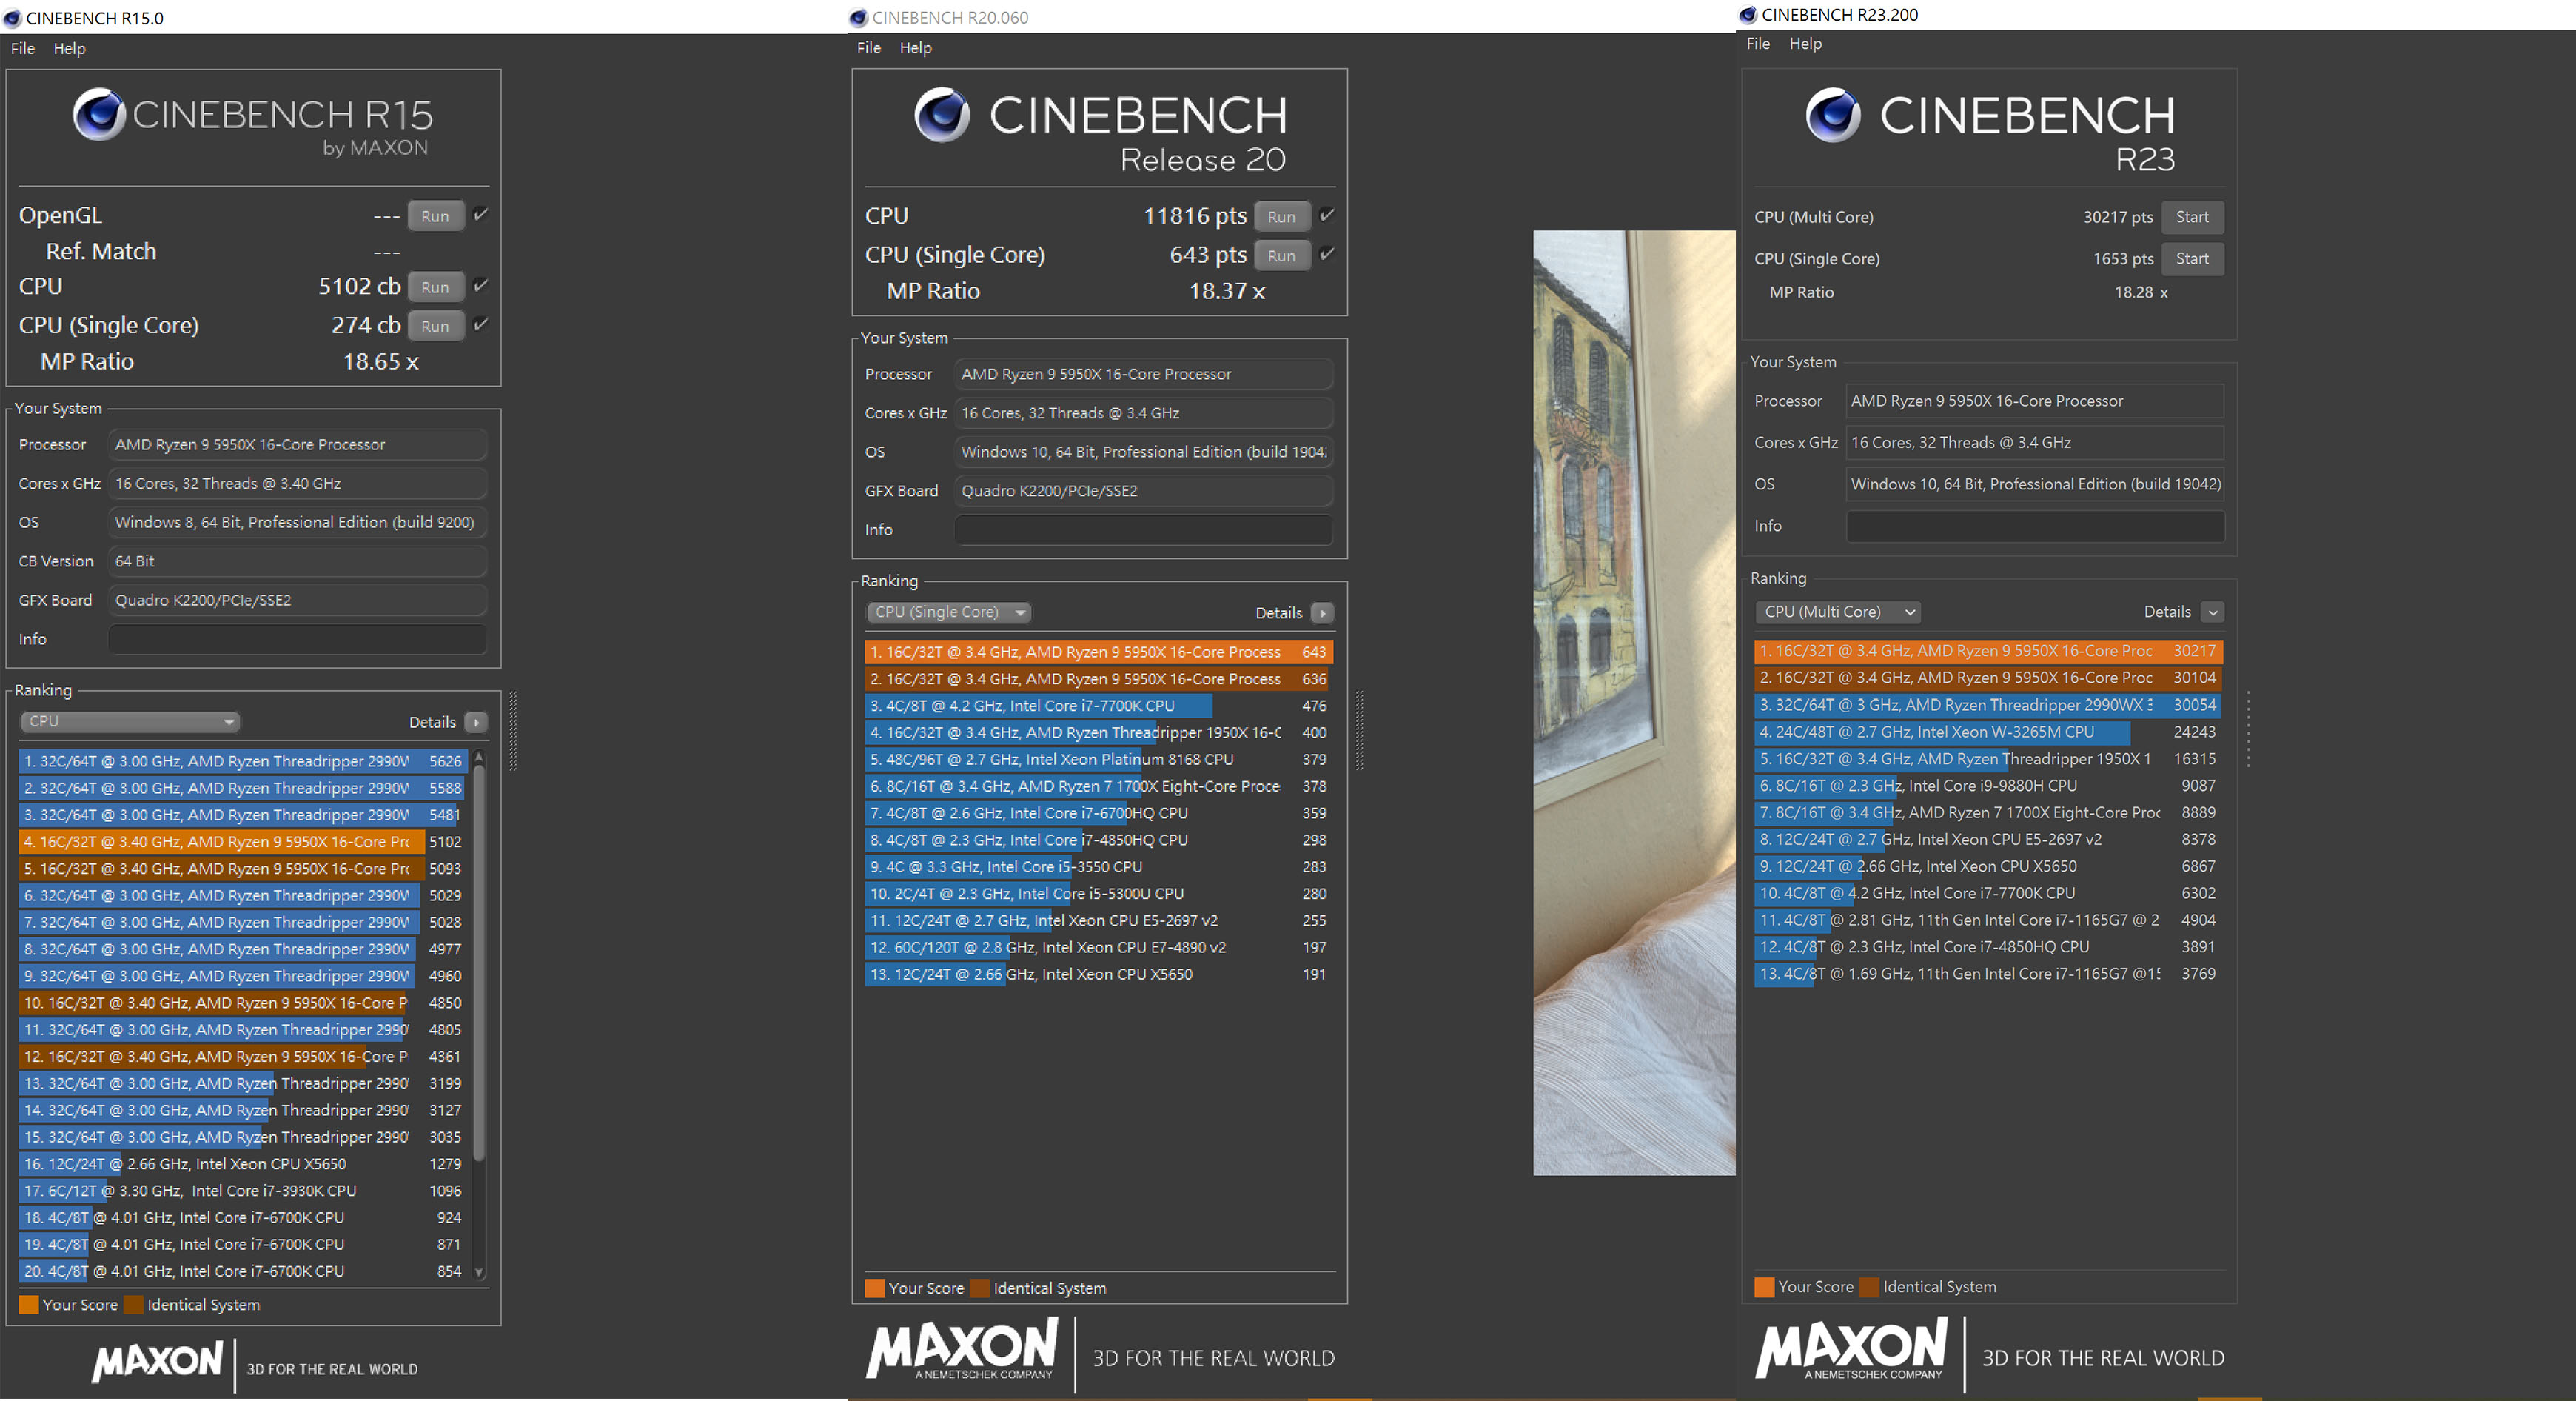Select R20 row 5 Xeon Platinum 8168

[1098, 760]
